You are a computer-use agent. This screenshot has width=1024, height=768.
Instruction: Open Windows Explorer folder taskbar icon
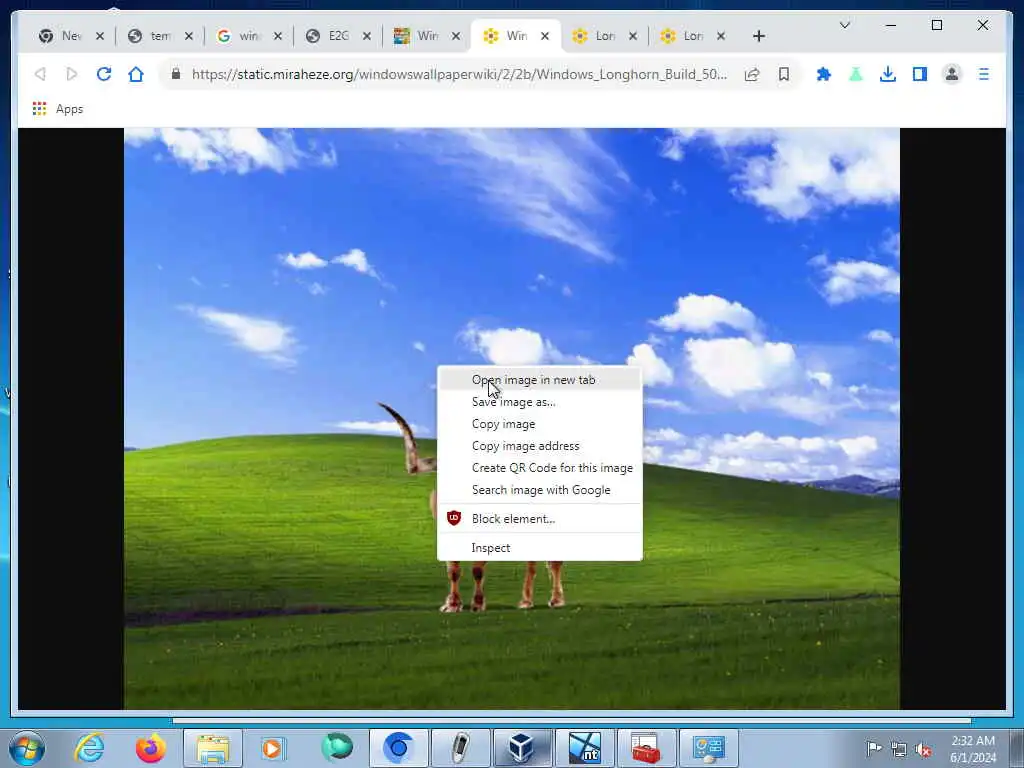click(213, 748)
